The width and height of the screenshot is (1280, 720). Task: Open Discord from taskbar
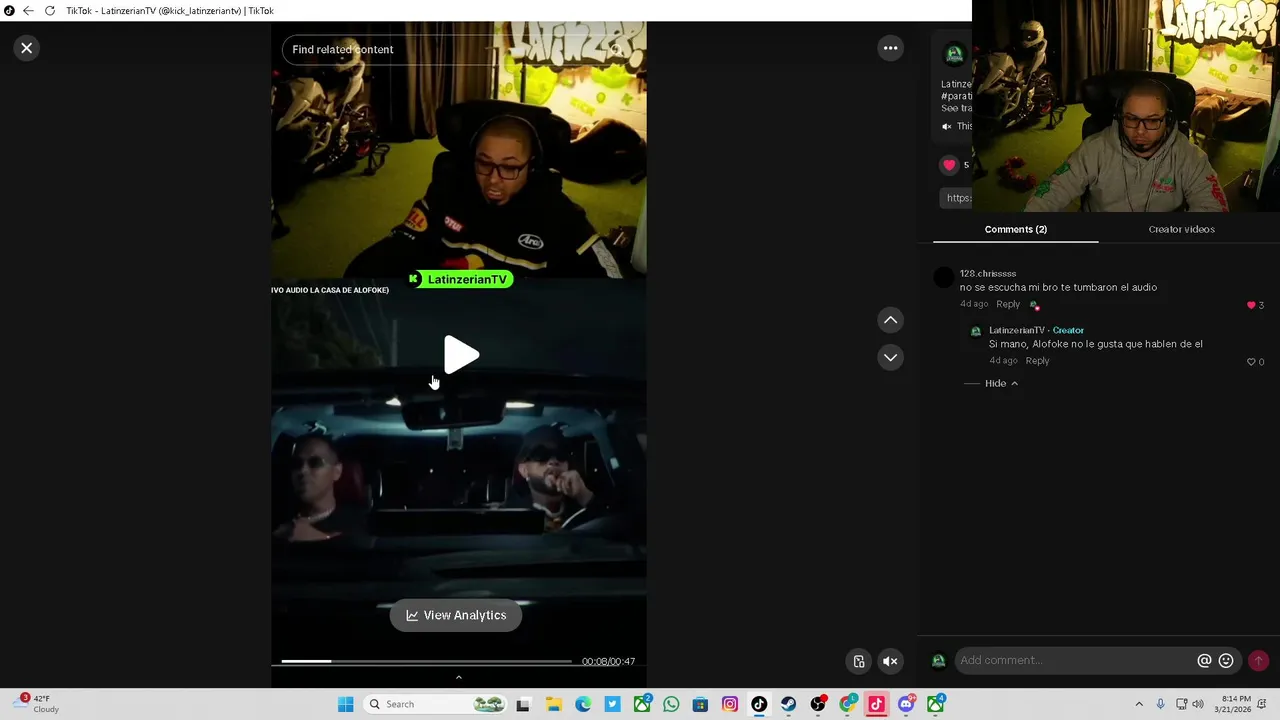click(x=906, y=704)
